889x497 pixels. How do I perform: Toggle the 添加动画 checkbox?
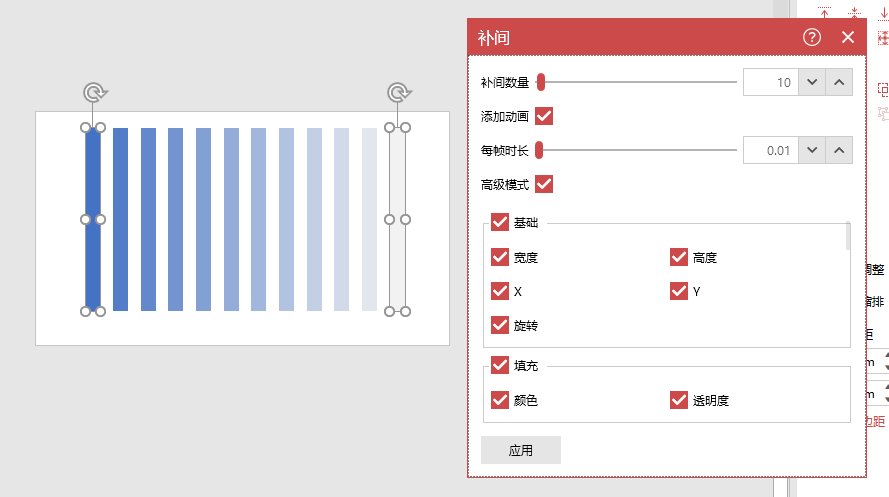(x=544, y=116)
